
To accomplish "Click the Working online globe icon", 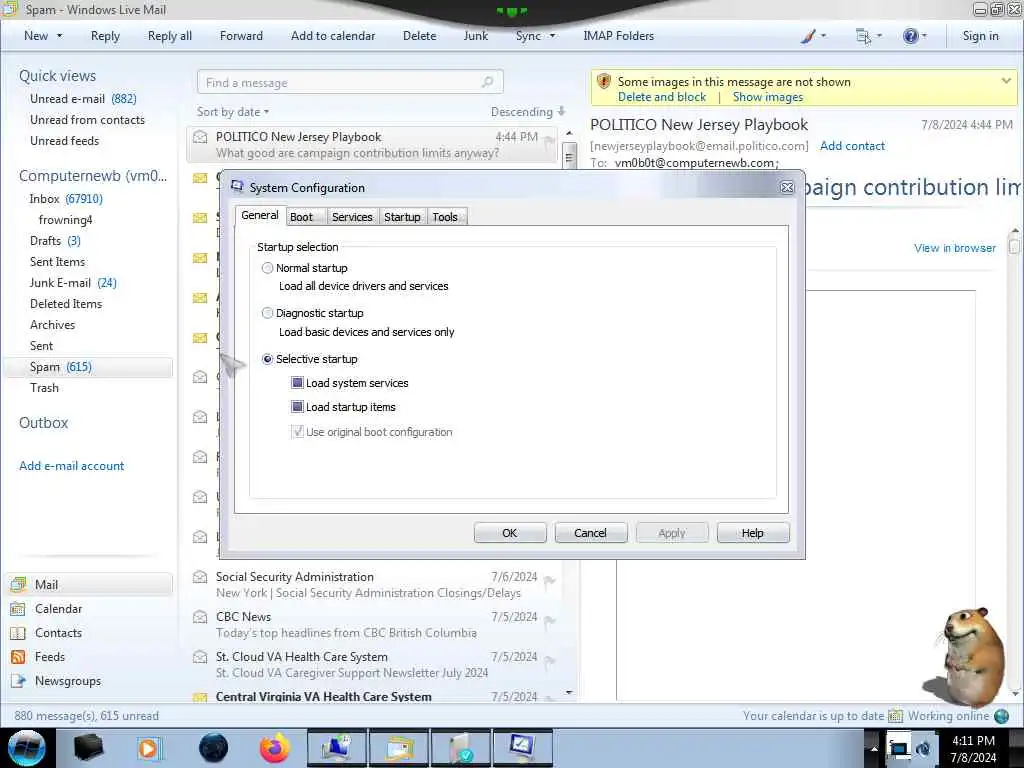I will (1001, 716).
